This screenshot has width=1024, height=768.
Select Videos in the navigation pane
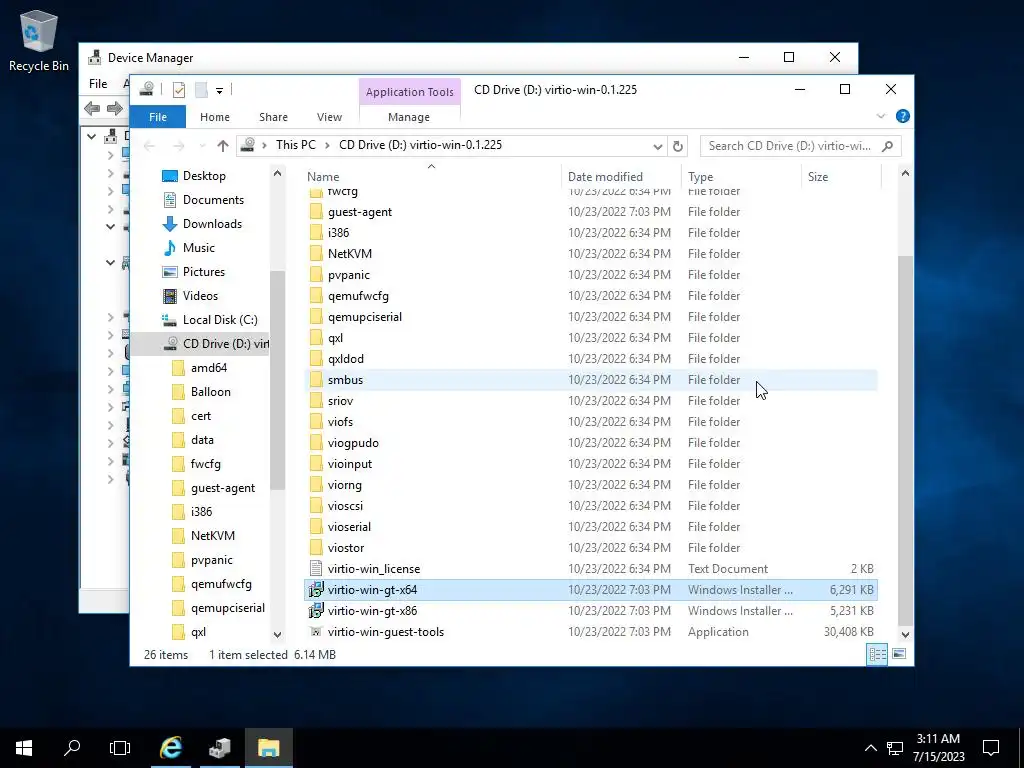coord(200,296)
